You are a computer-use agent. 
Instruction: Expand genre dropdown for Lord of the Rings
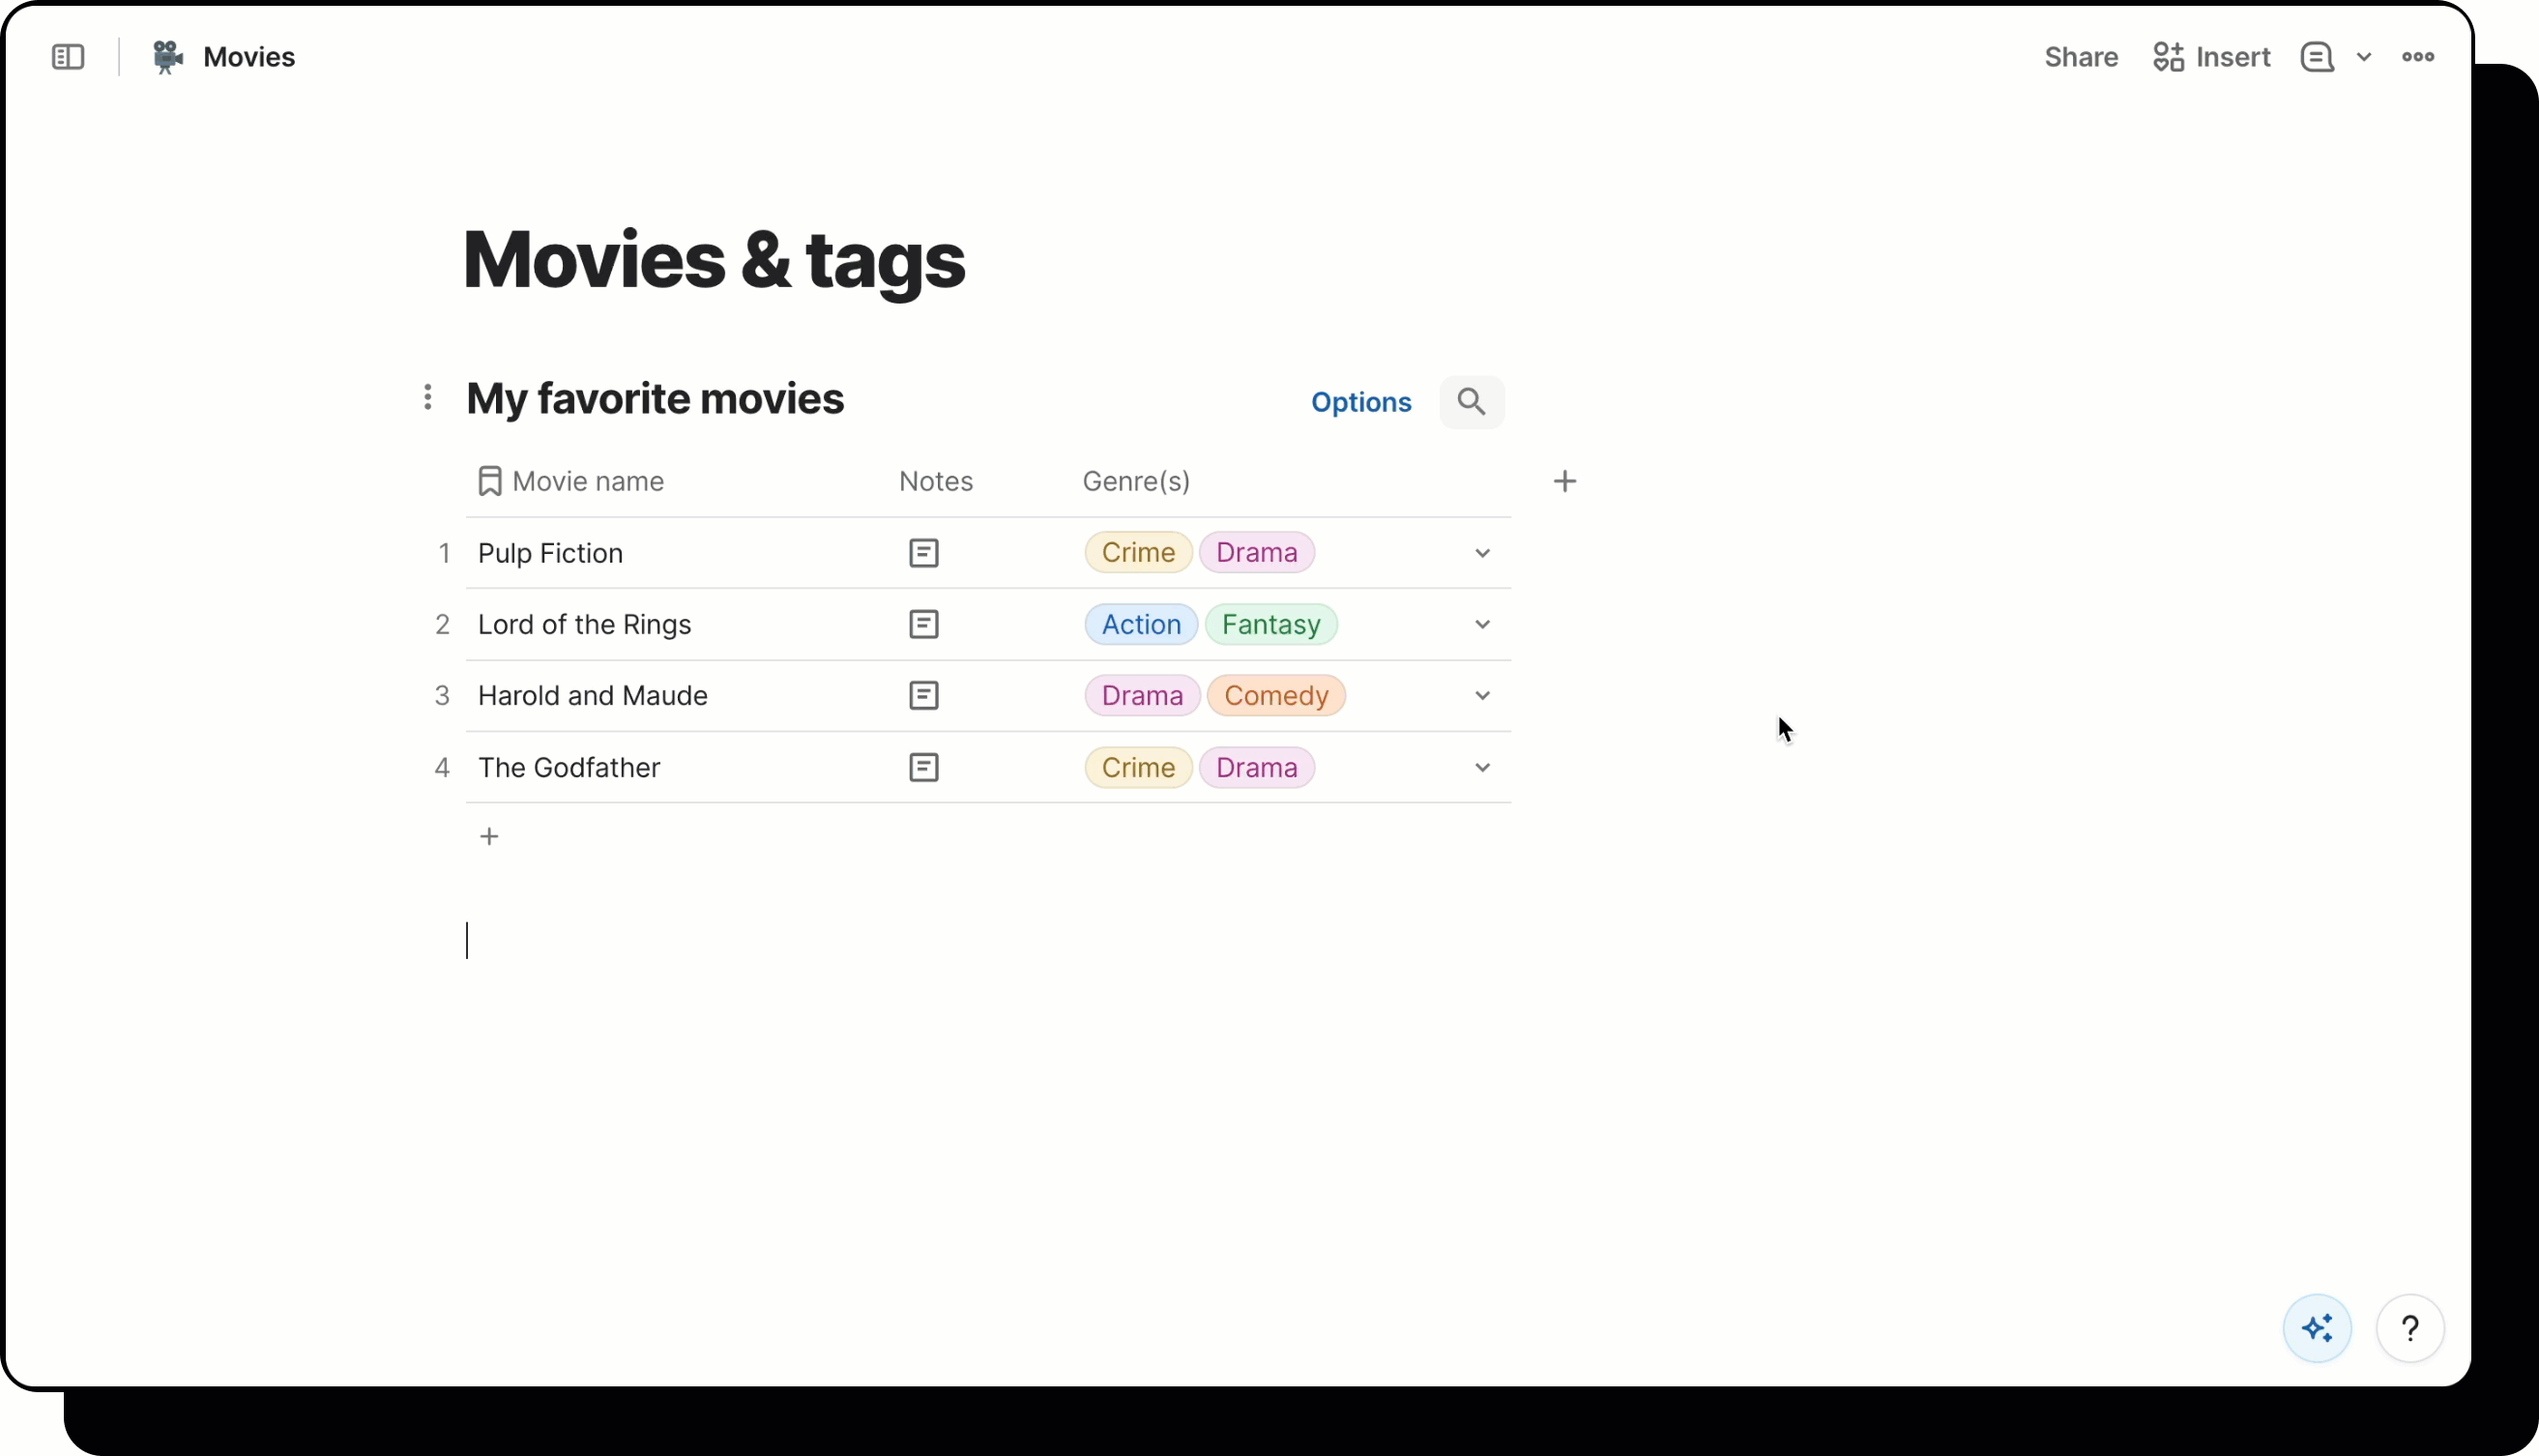click(1482, 625)
